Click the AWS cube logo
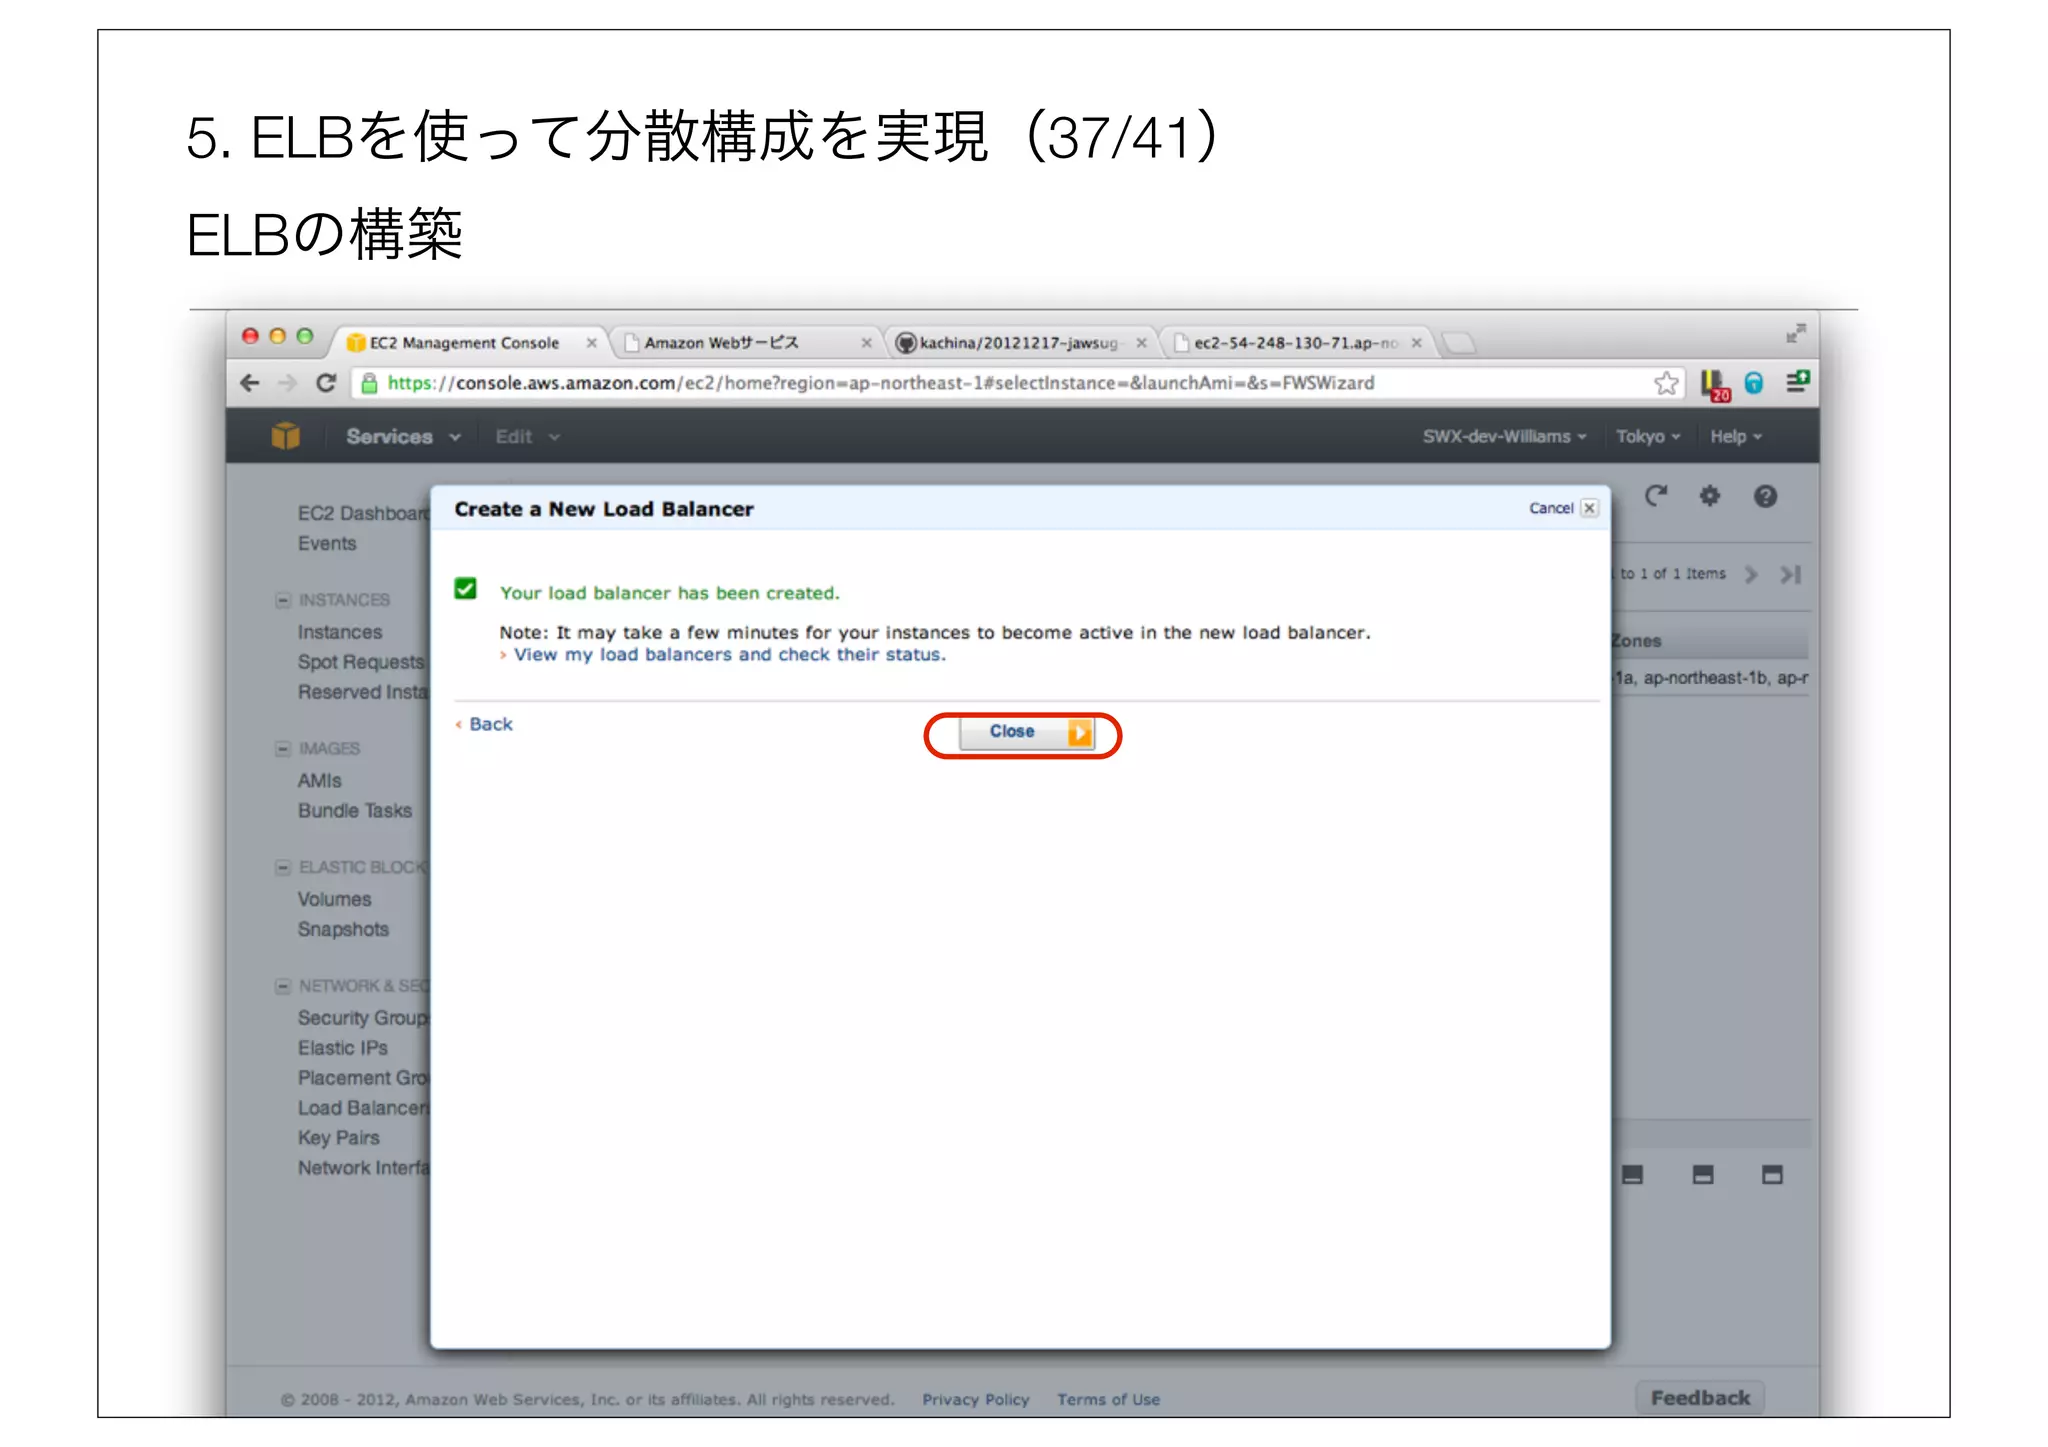2048x1447 pixels. tap(286, 436)
